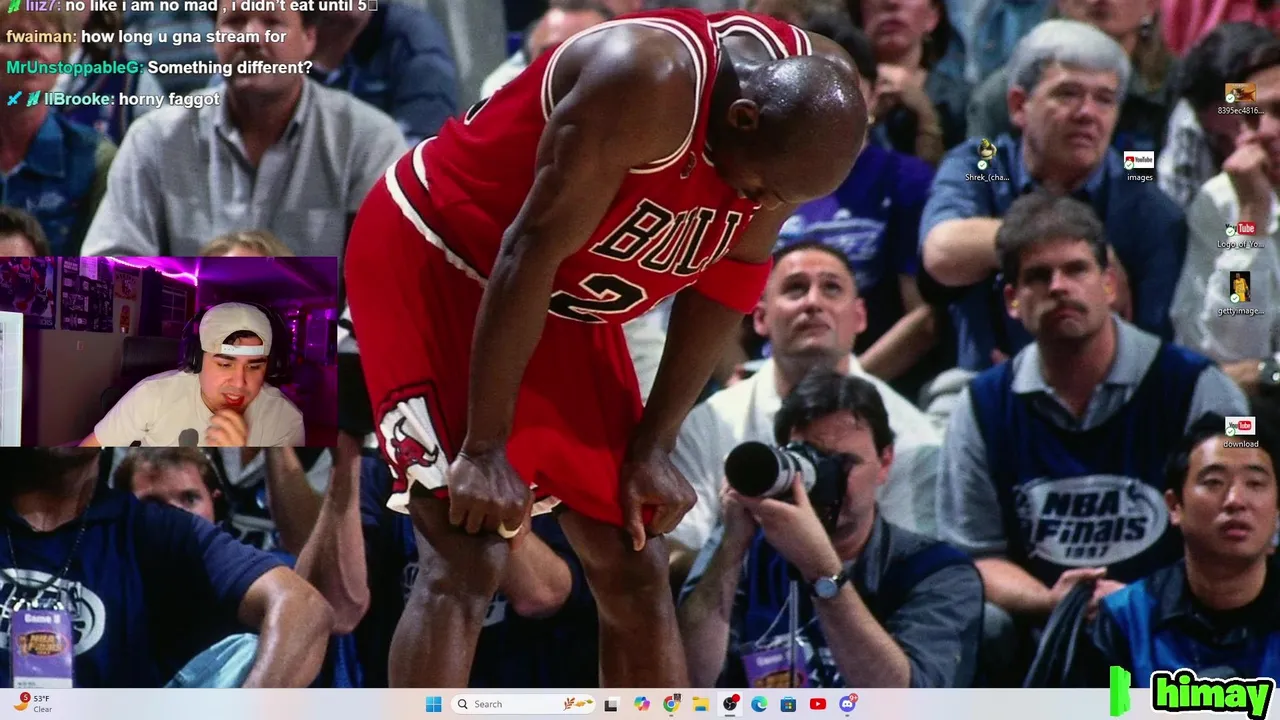This screenshot has height=720, width=1280.
Task: Click chat message 'how long u gna stream for'
Action: (x=183, y=36)
